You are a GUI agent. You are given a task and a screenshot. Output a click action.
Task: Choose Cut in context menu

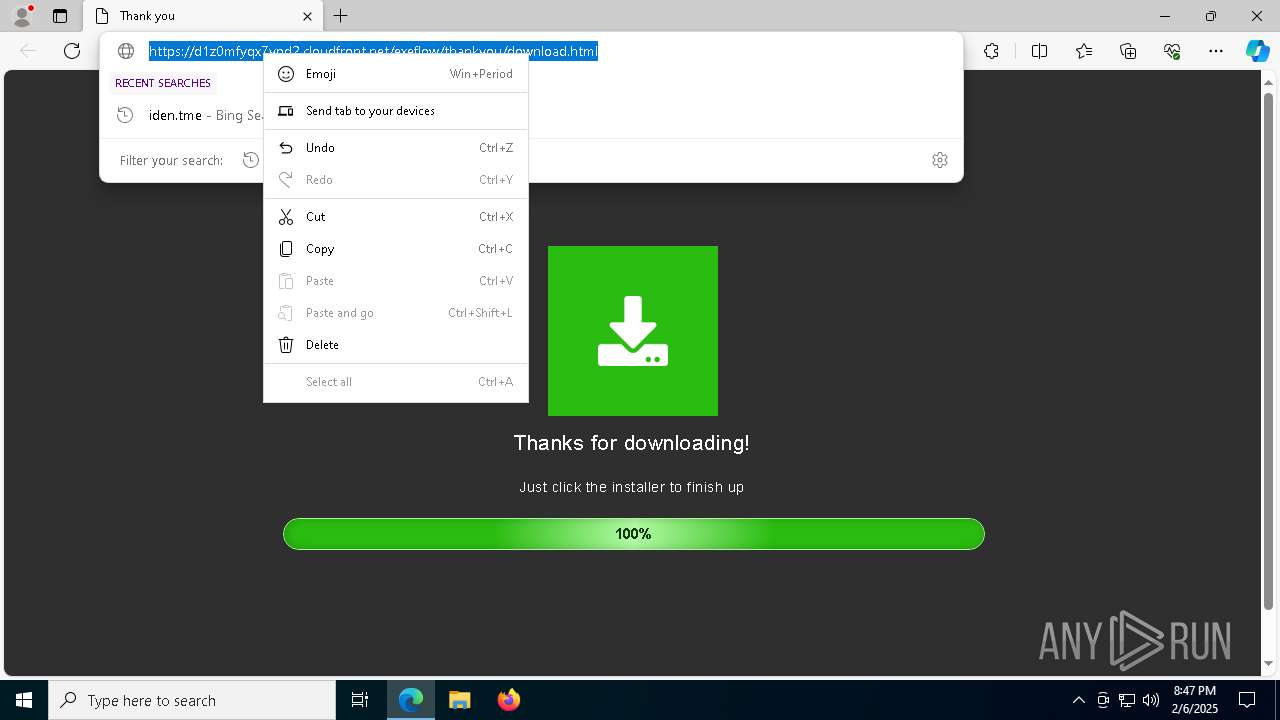coord(396,217)
